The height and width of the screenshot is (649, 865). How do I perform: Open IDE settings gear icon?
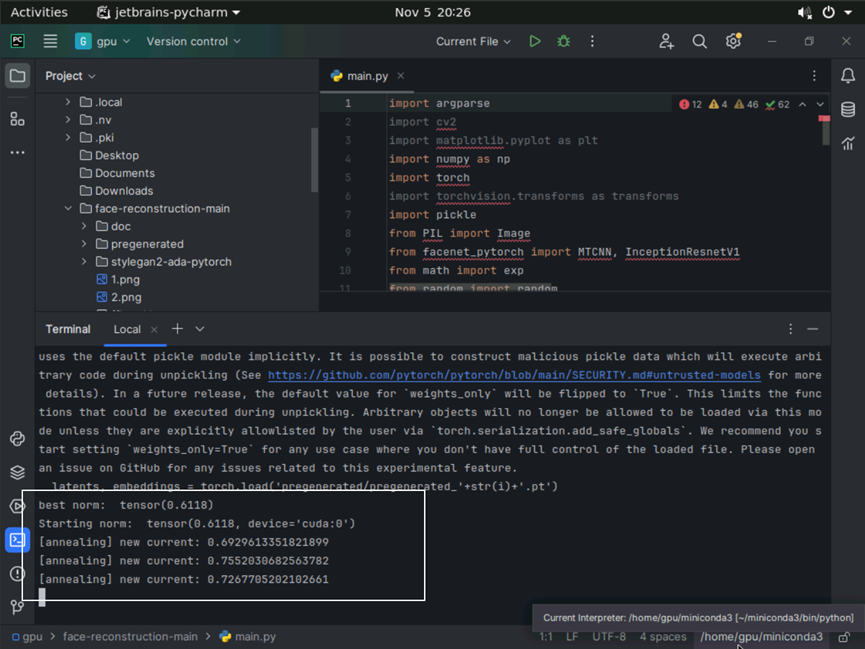(x=733, y=41)
